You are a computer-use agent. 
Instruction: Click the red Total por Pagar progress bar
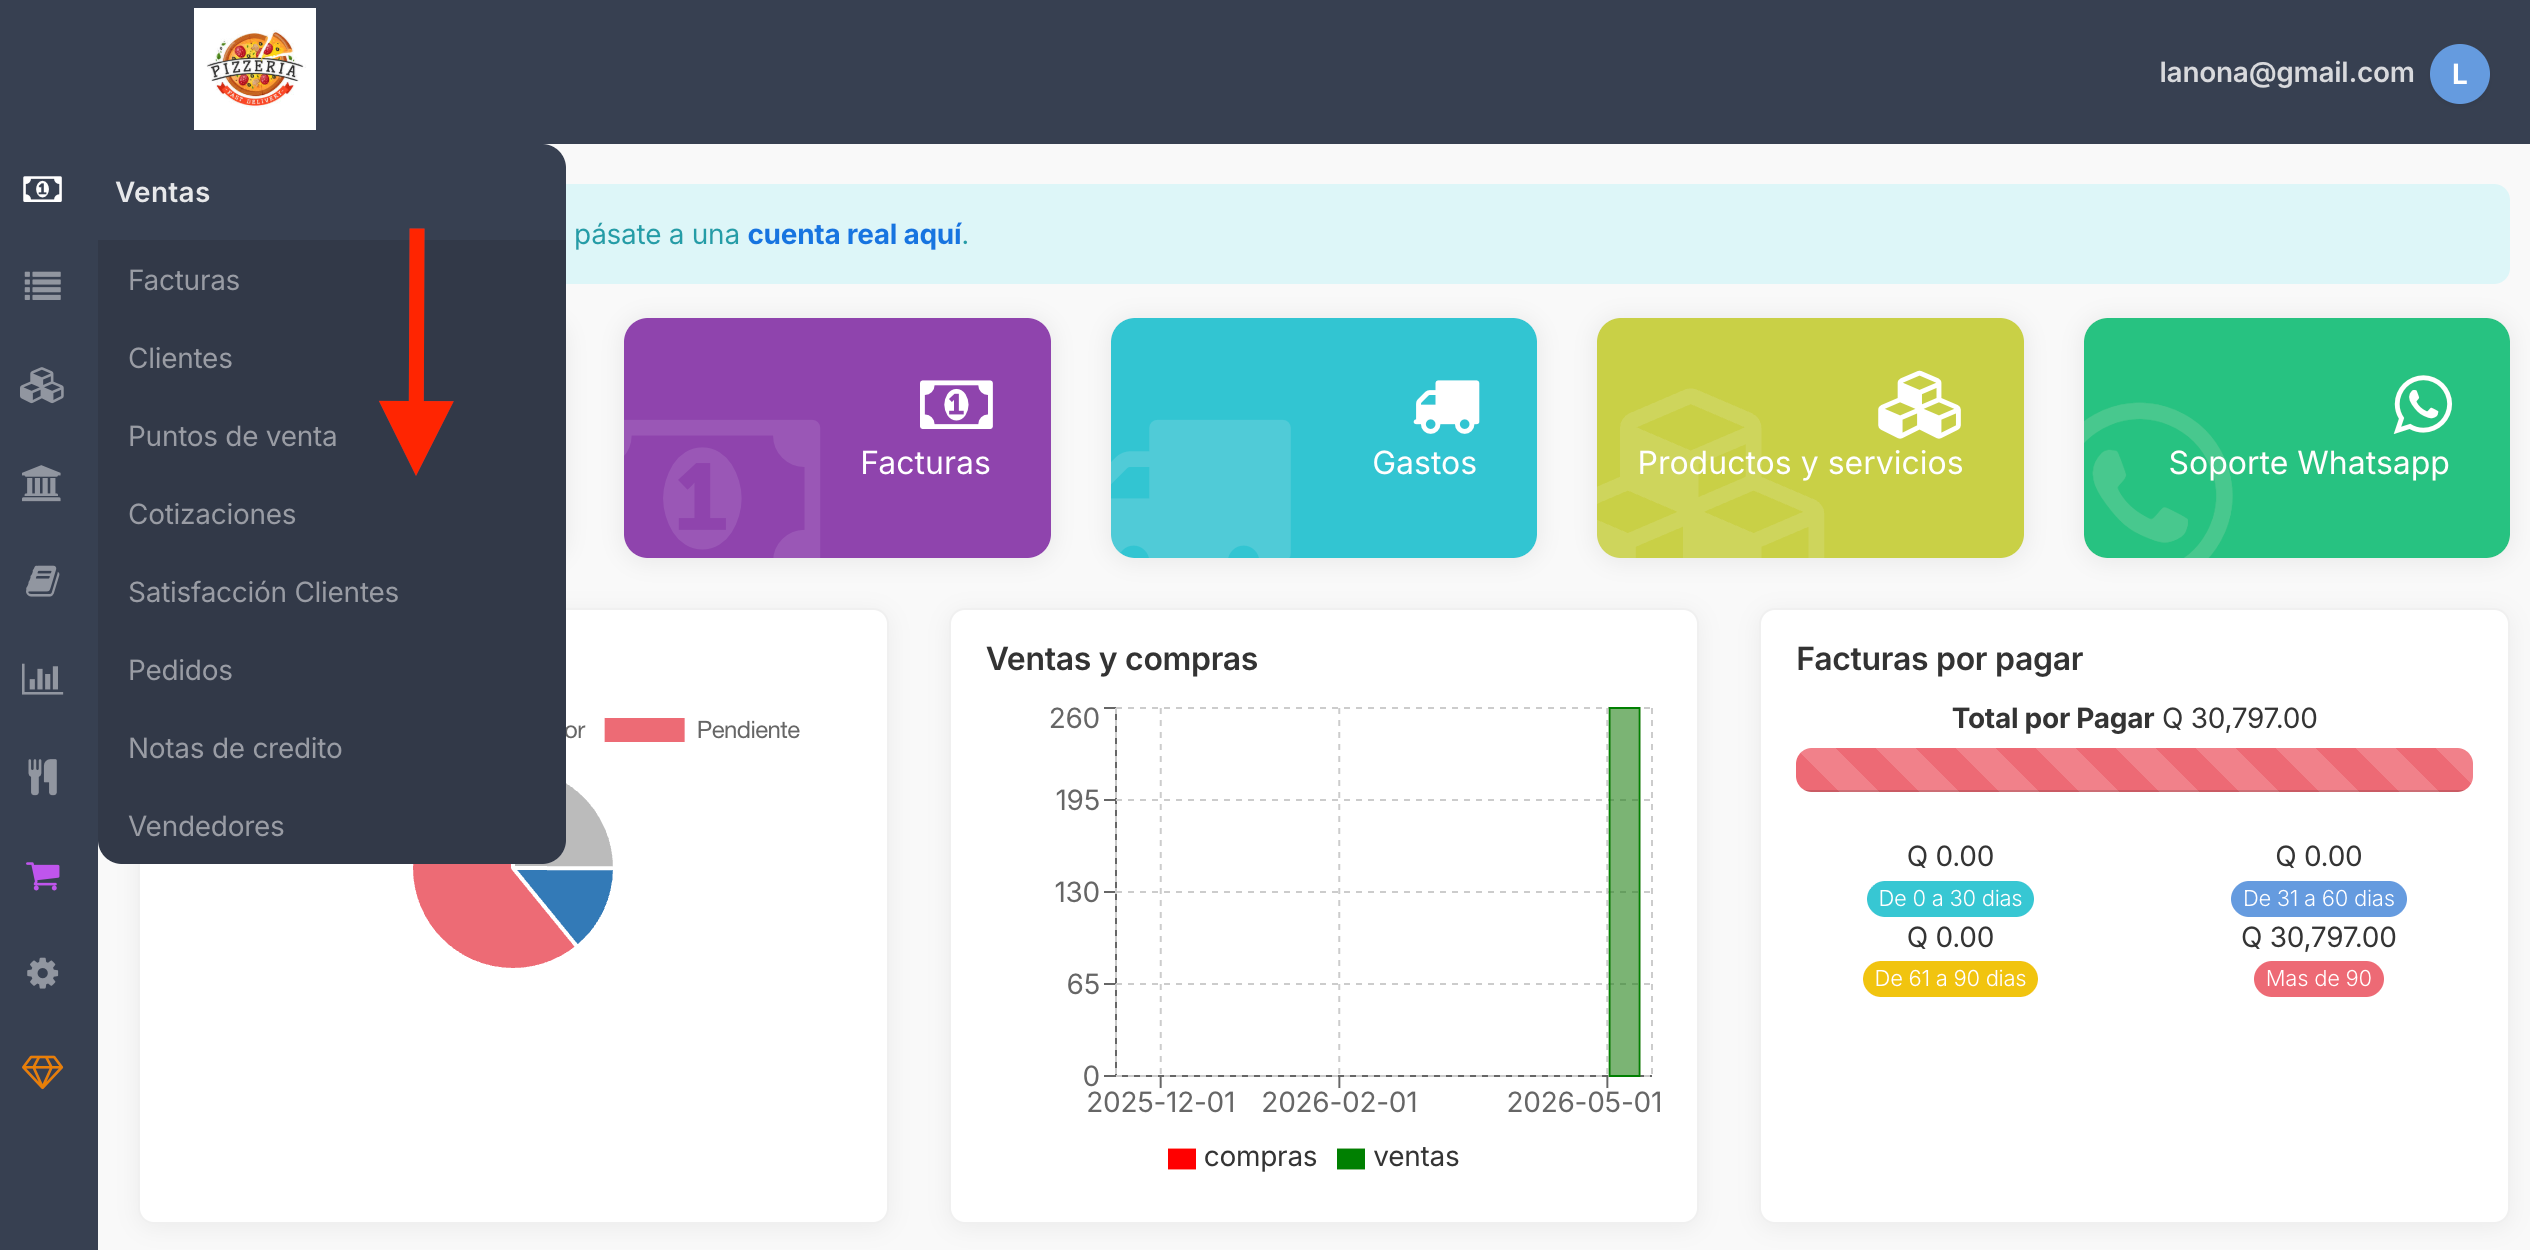(x=2134, y=770)
